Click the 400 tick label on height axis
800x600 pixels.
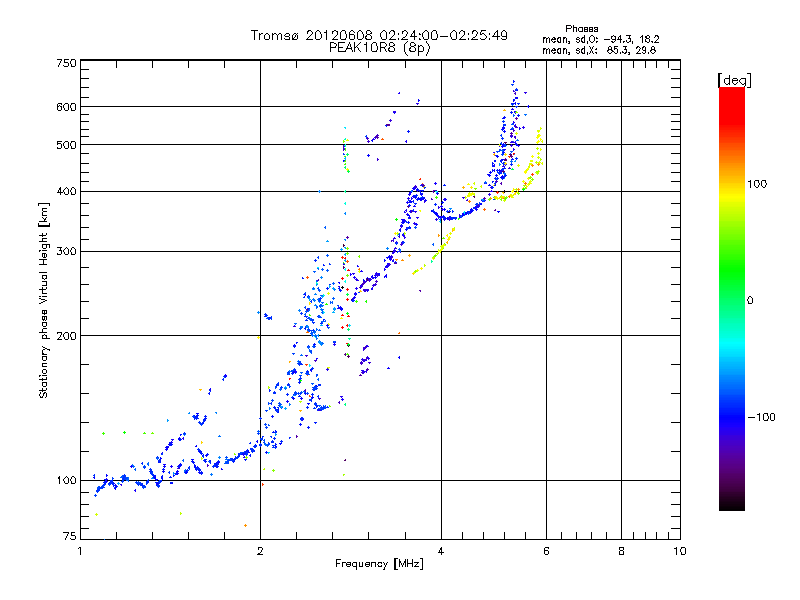coord(66,191)
